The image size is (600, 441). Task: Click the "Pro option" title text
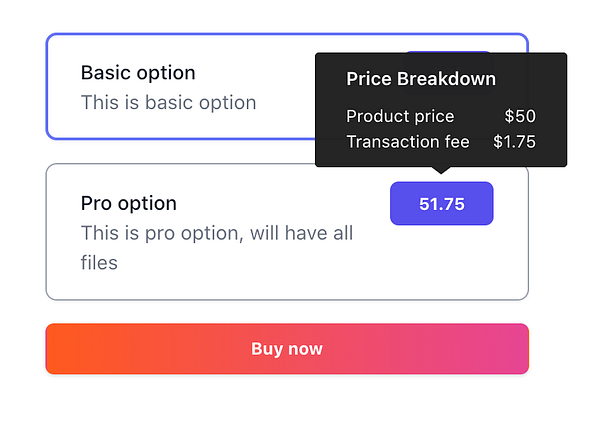pyautogui.click(x=128, y=203)
